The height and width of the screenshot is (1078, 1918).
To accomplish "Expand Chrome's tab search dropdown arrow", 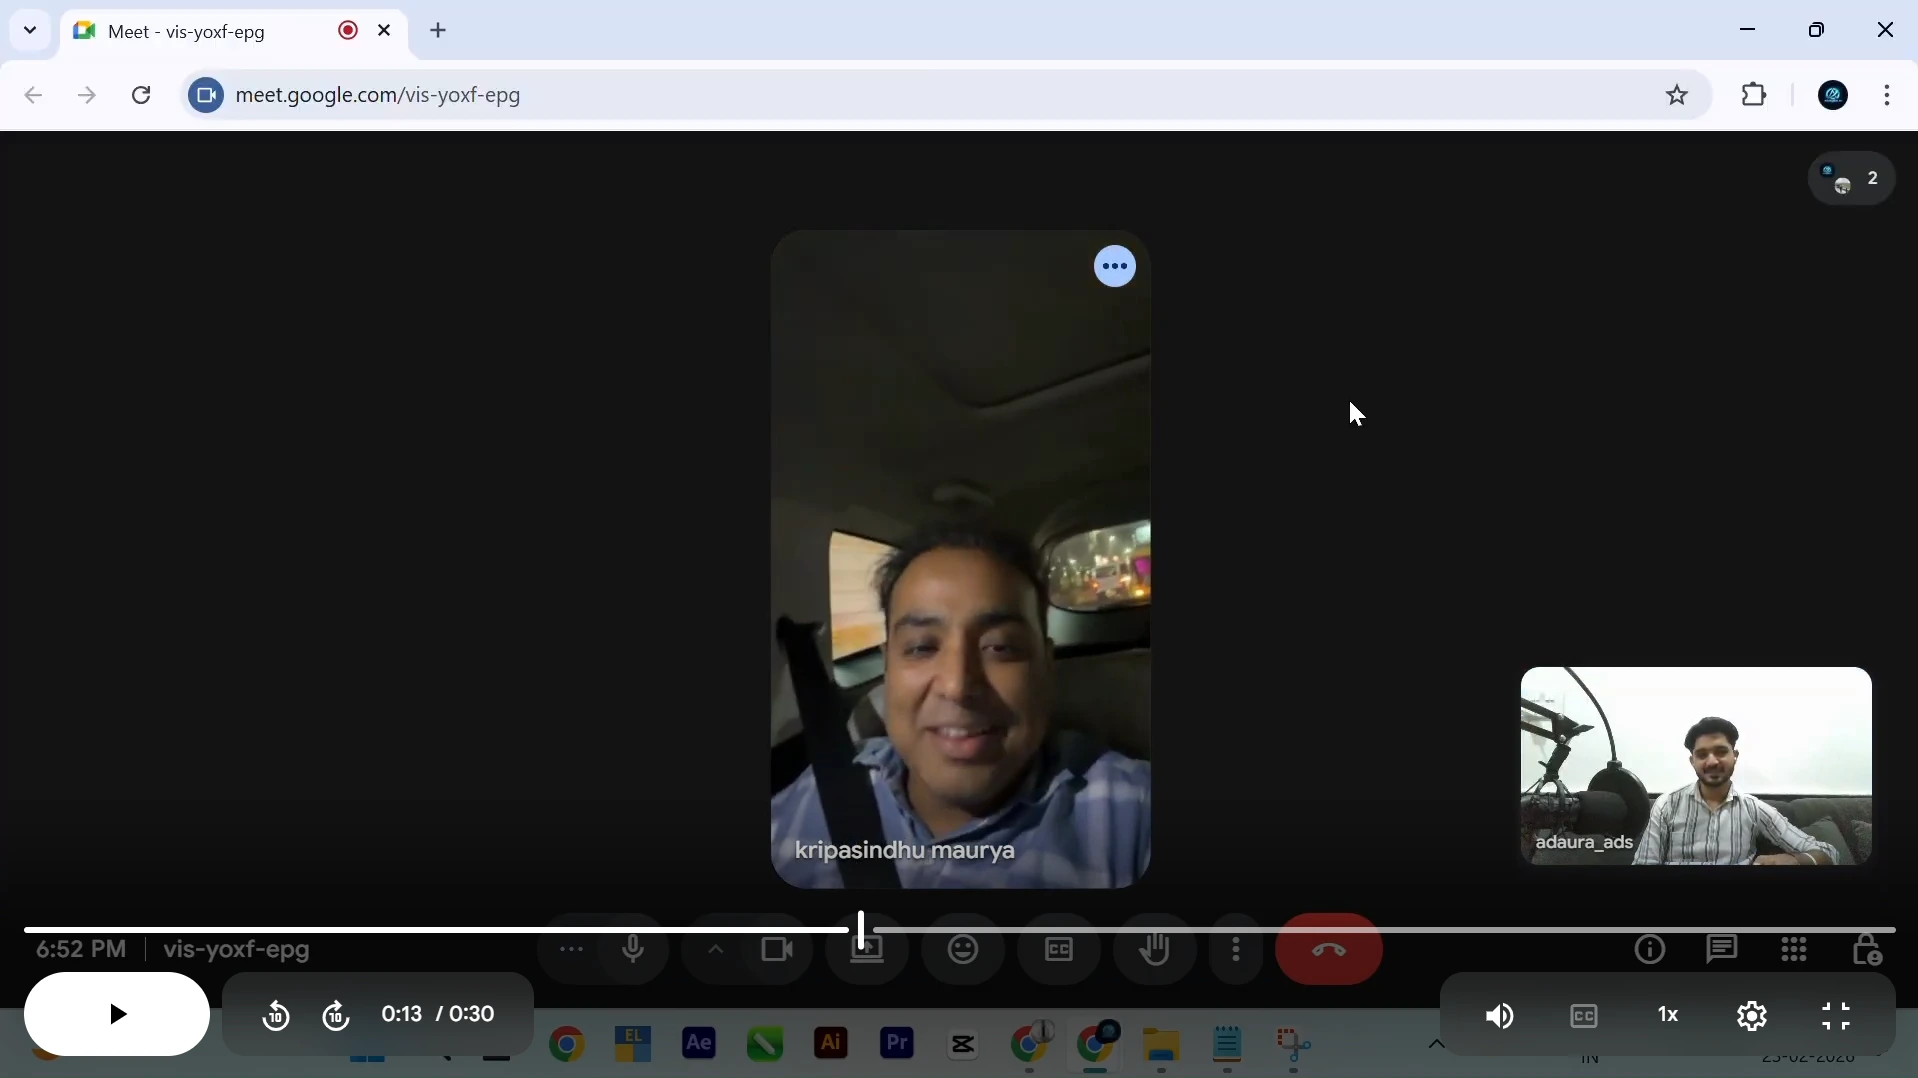I will tap(30, 31).
